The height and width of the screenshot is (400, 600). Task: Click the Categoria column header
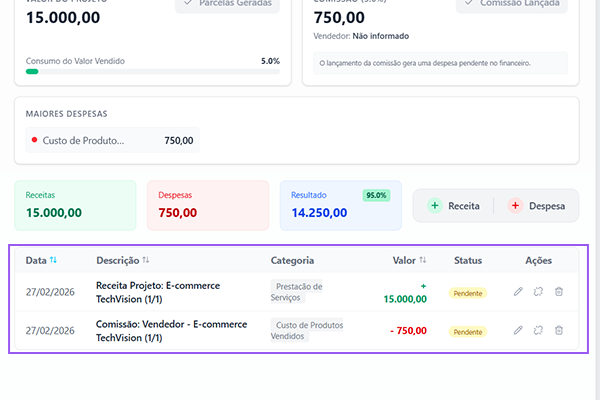coord(292,260)
